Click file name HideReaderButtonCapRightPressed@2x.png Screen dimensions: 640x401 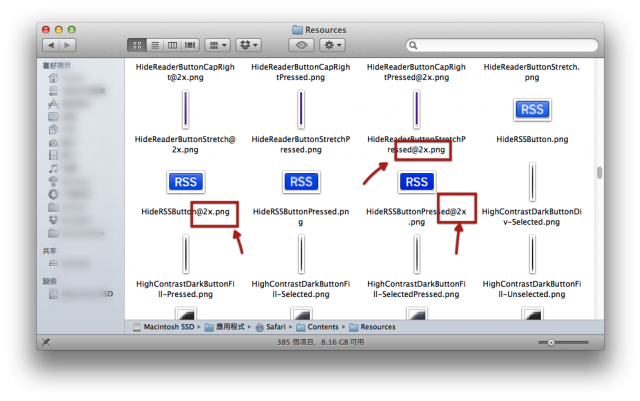coord(416,72)
